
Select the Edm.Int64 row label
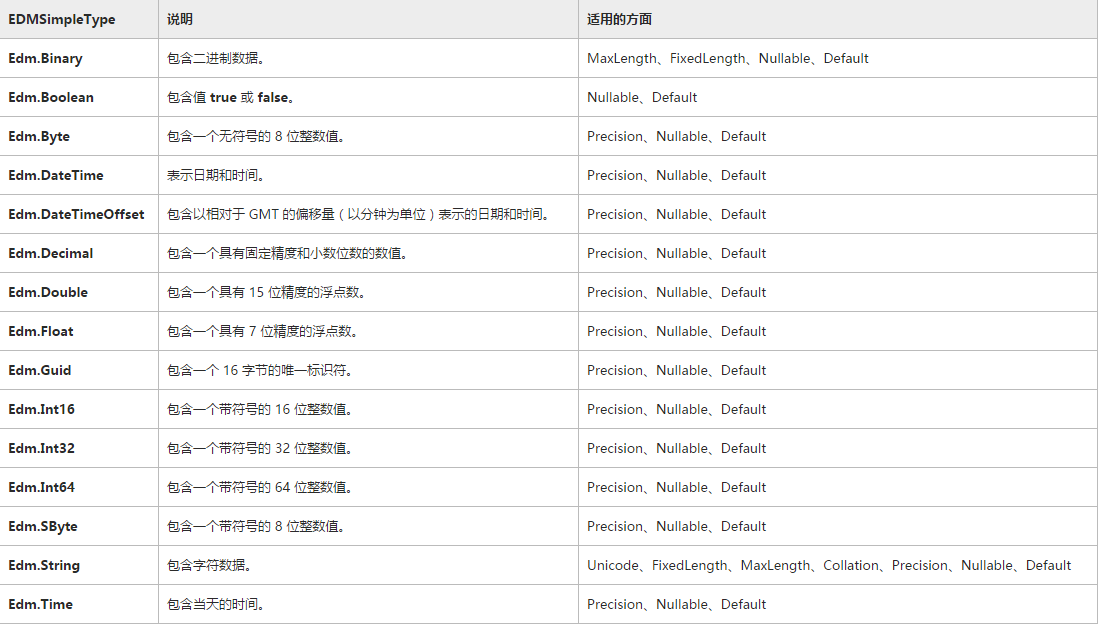42,487
